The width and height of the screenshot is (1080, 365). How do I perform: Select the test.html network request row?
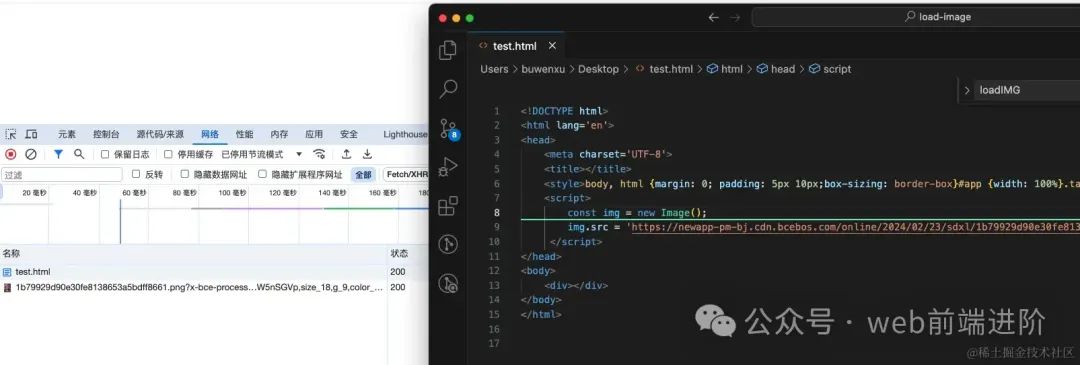[x=214, y=272]
